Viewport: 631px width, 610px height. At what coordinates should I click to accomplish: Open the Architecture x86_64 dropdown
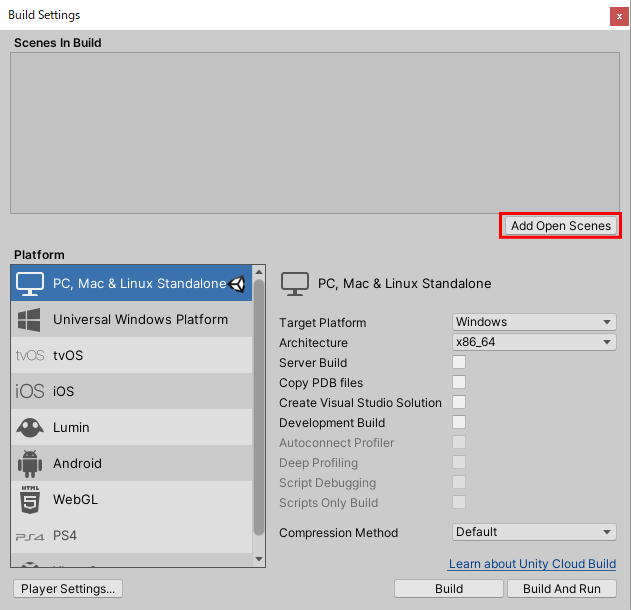pos(534,342)
